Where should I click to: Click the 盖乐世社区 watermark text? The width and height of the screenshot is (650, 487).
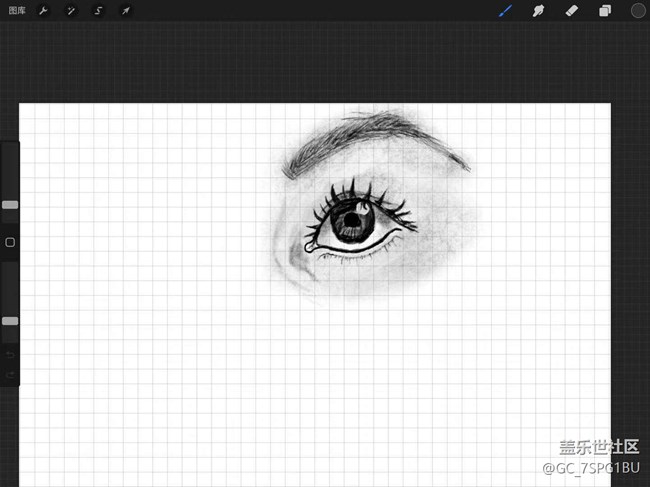[598, 447]
